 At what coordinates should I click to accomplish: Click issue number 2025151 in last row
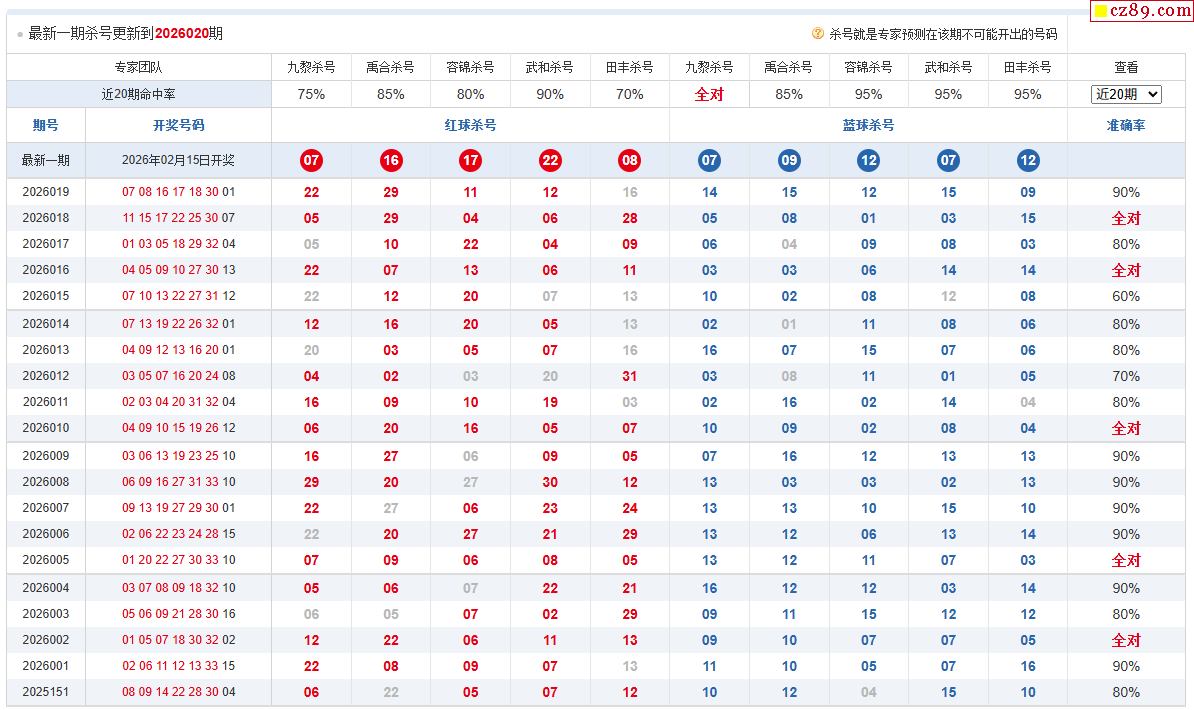[46, 692]
